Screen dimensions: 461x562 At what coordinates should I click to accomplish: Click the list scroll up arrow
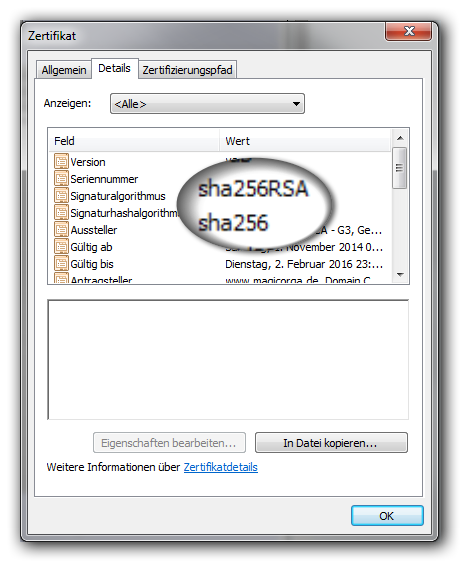click(400, 138)
